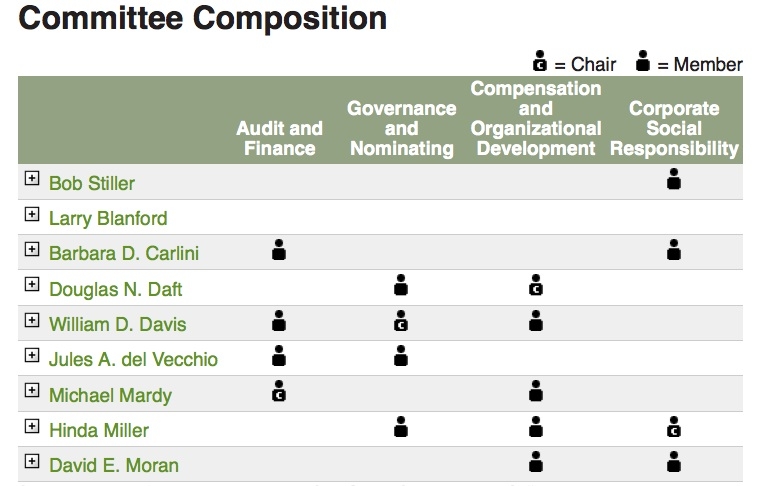Viewport: 759px width, 486px height.
Task: Click David E. Moran's Compensation member icon
Action: pyautogui.click(x=536, y=462)
